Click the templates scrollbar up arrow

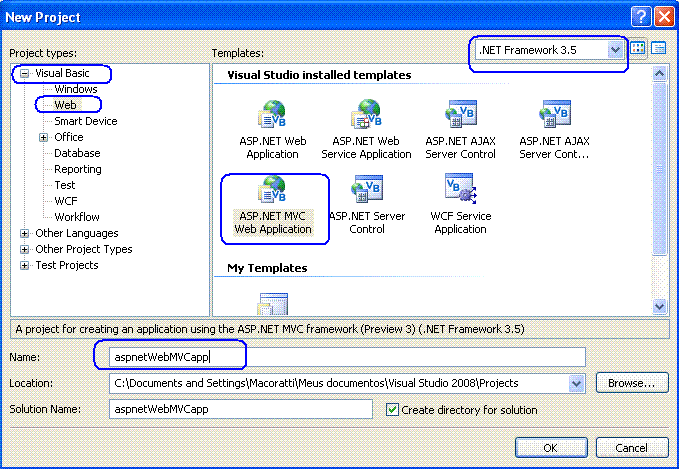[x=659, y=73]
